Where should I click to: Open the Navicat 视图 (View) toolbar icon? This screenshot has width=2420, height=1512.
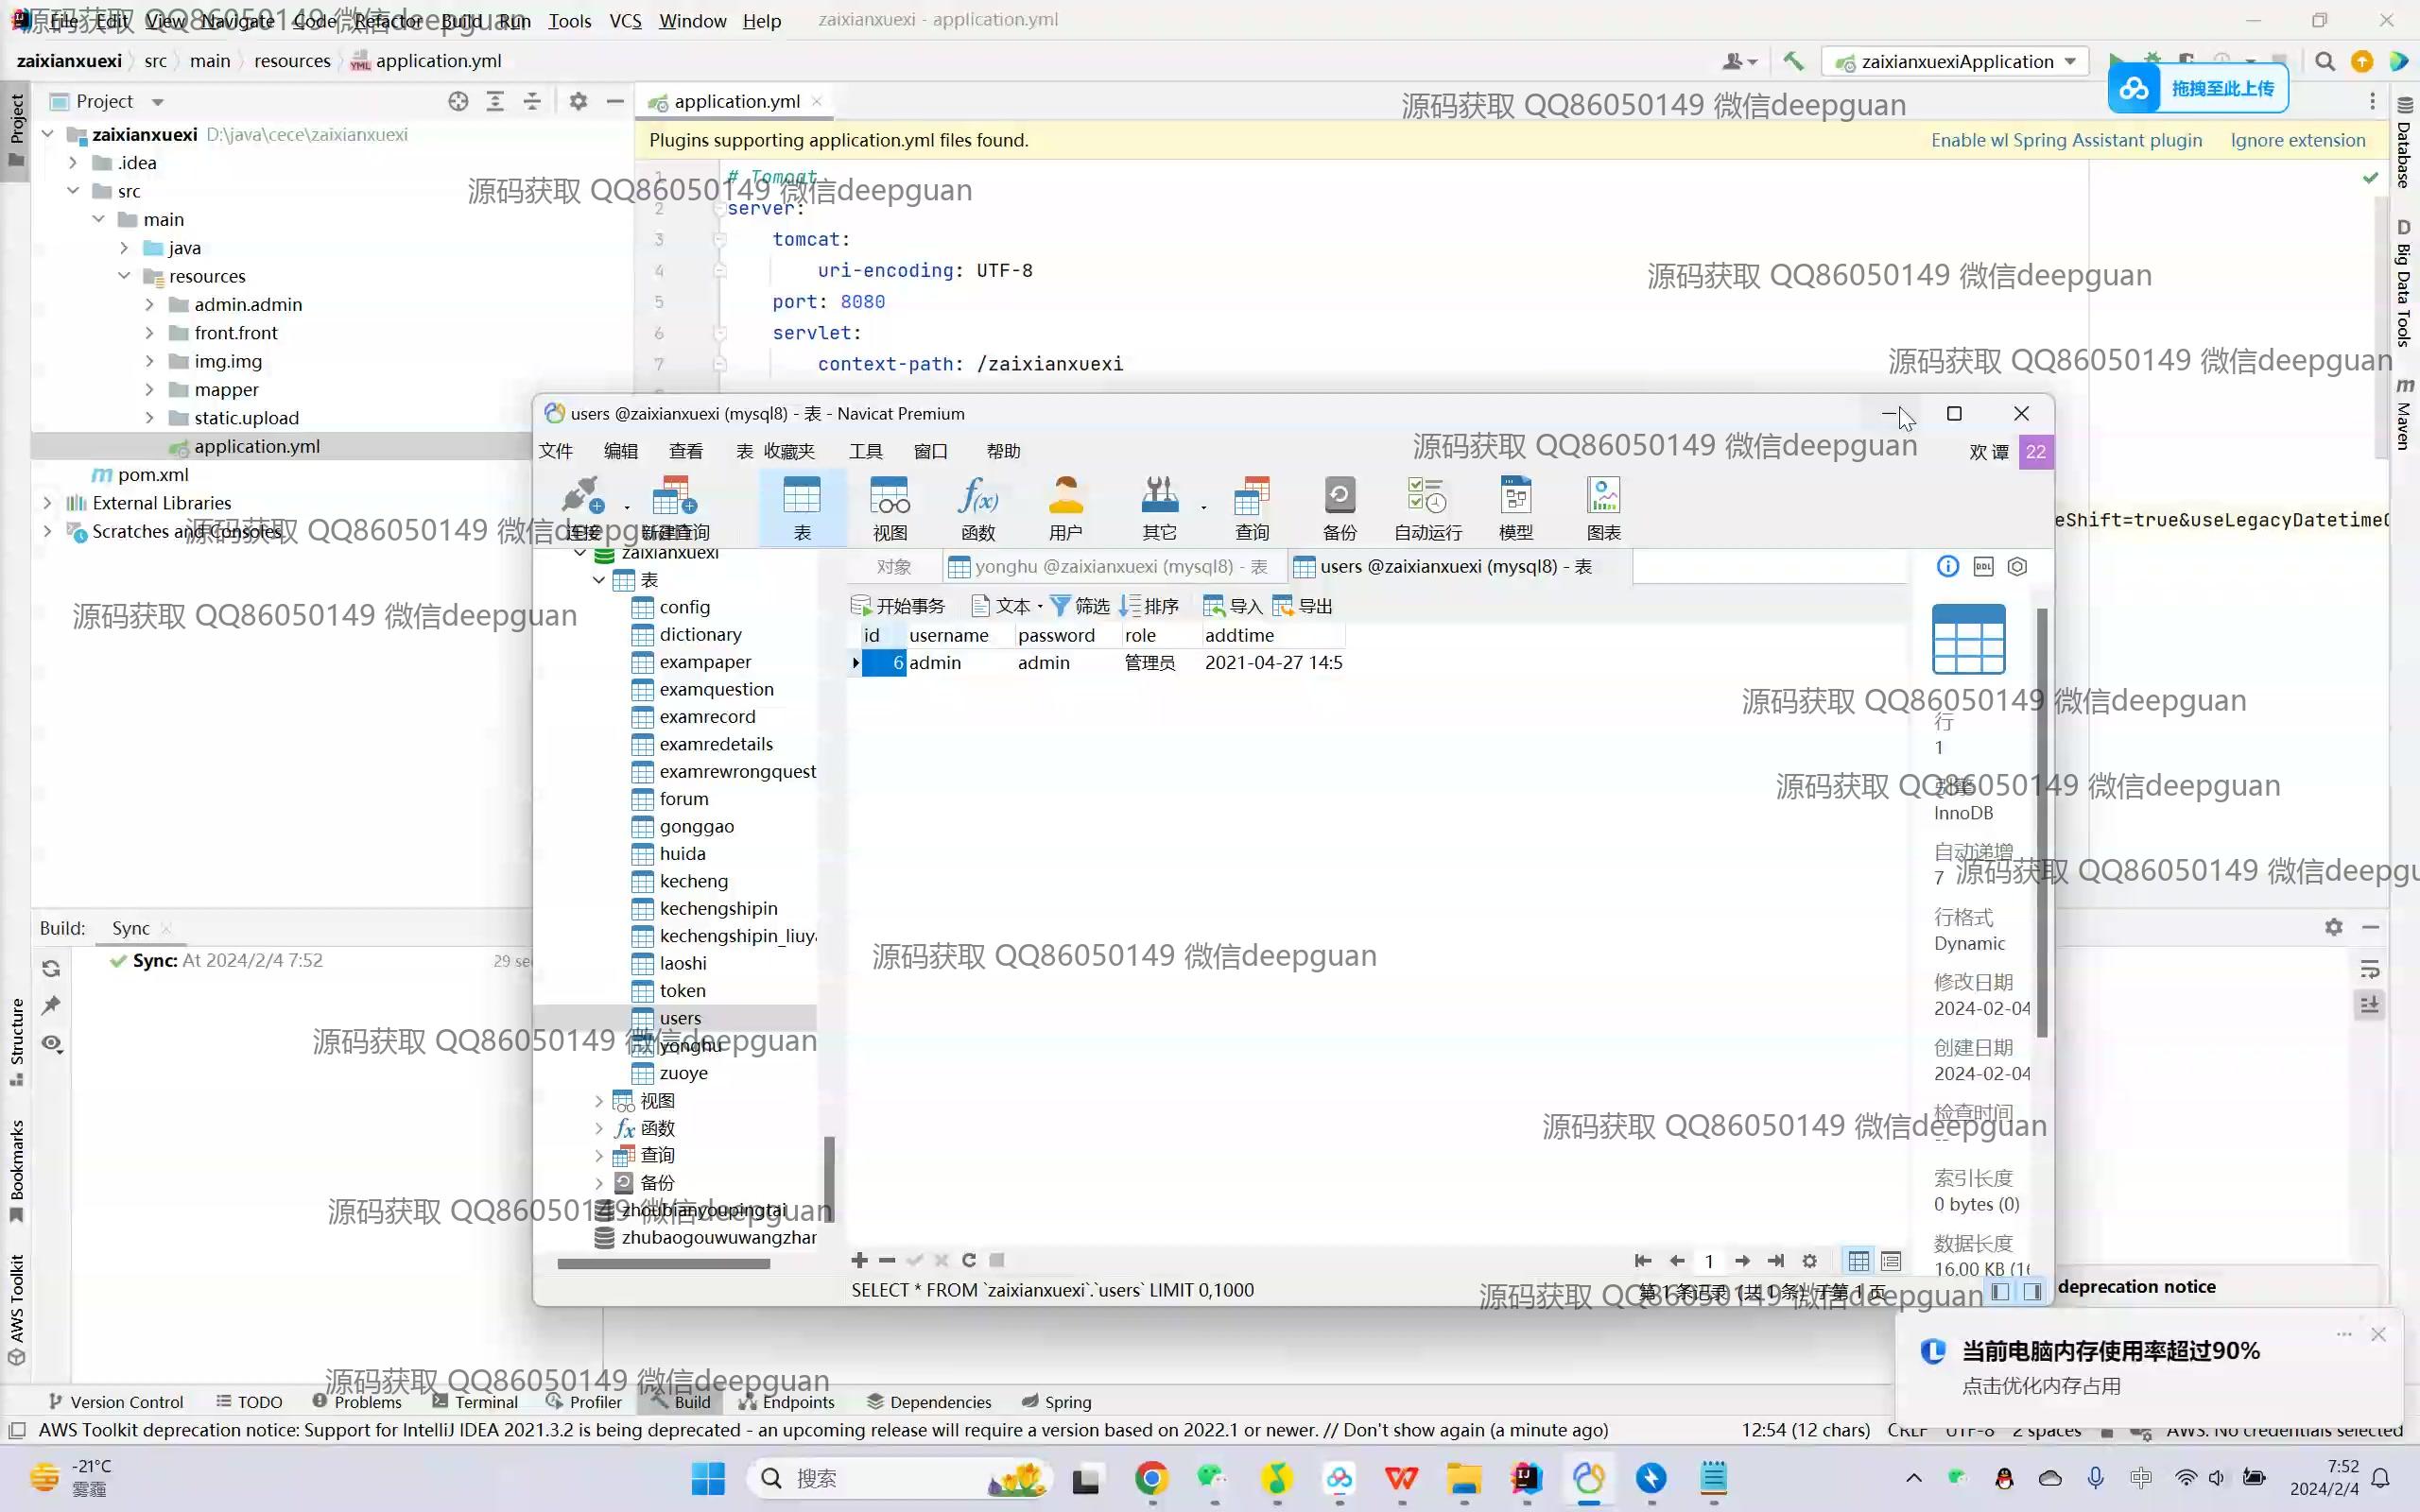click(x=890, y=509)
